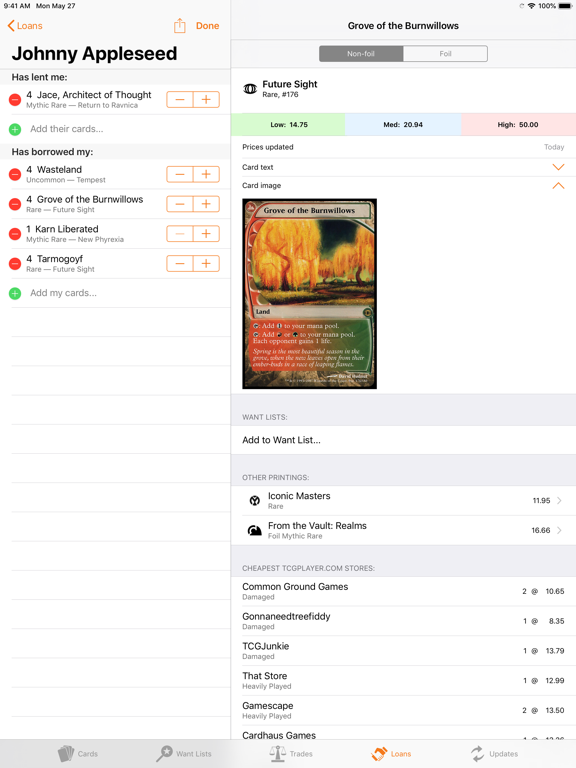The image size is (576, 768).
Task: Tap the Grove of the Burnwillows card image
Action: pyautogui.click(x=310, y=293)
